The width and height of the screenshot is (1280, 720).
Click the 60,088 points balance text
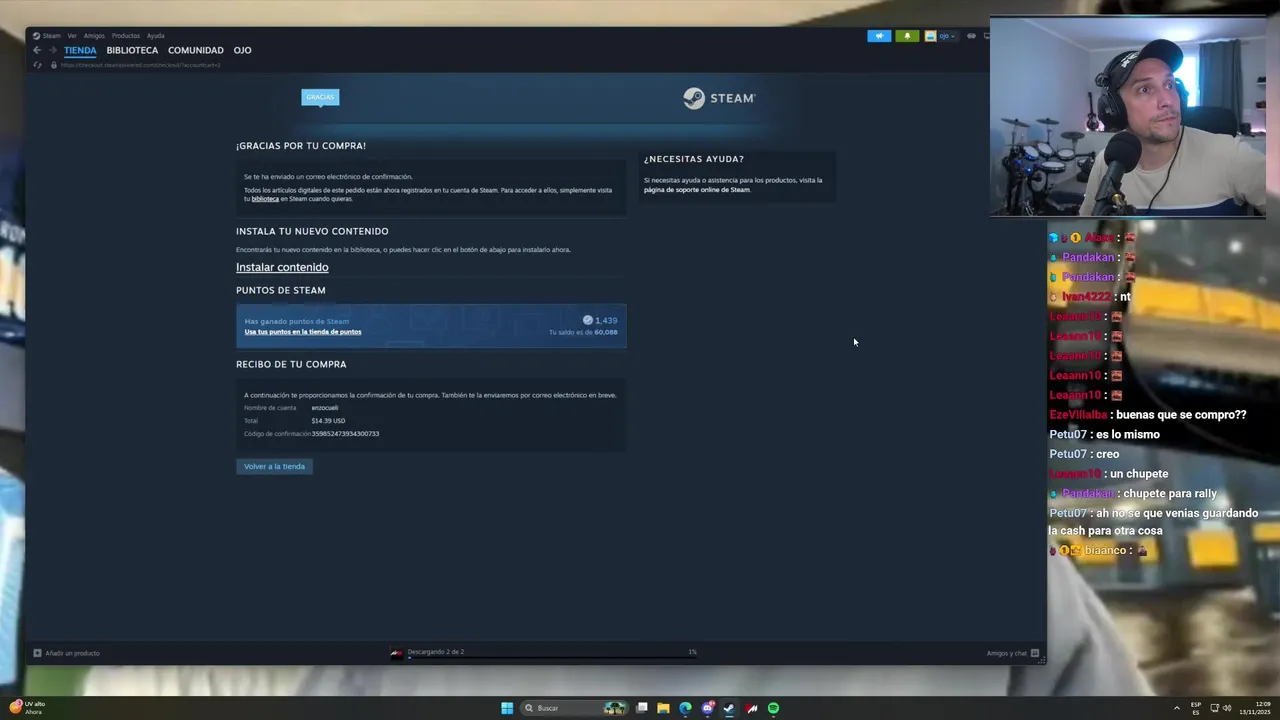(x=606, y=332)
